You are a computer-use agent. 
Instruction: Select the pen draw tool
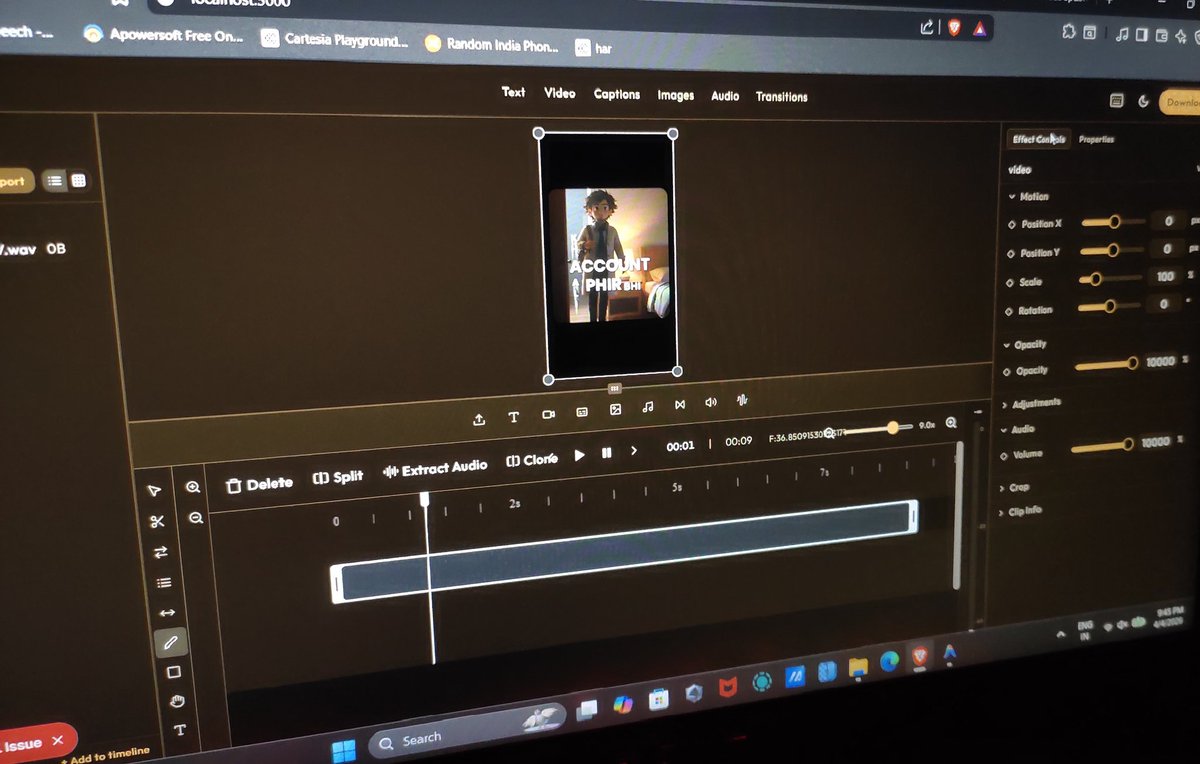click(170, 642)
